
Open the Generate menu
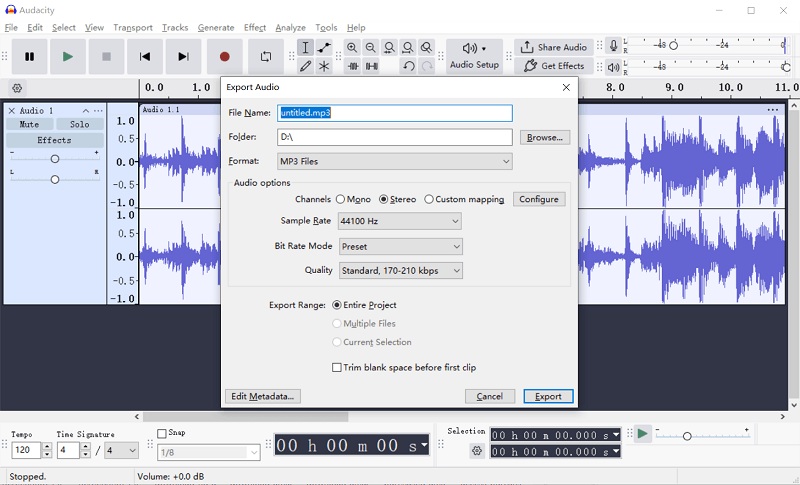(x=216, y=28)
